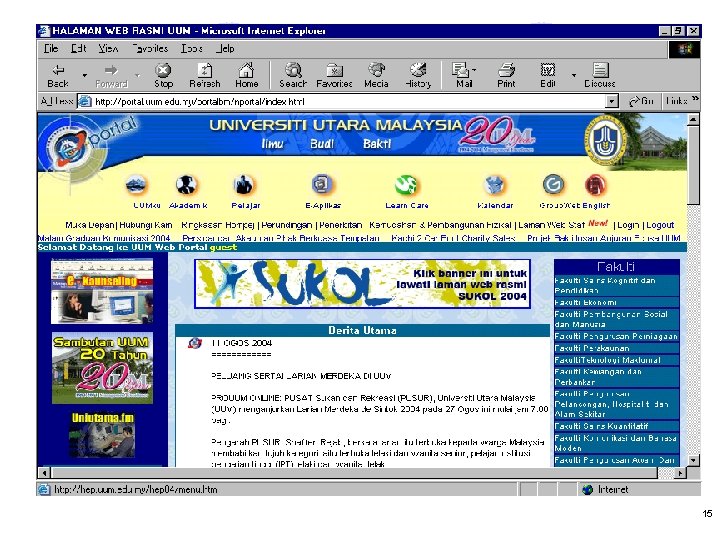Open the Pelajar portal icon
Viewport: 720px width, 540px height.
coord(243,185)
